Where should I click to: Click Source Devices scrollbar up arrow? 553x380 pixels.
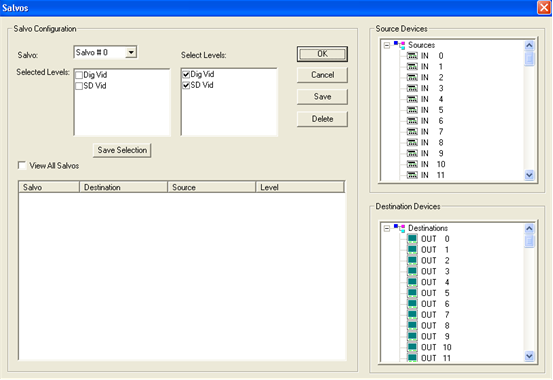pyautogui.click(x=529, y=46)
